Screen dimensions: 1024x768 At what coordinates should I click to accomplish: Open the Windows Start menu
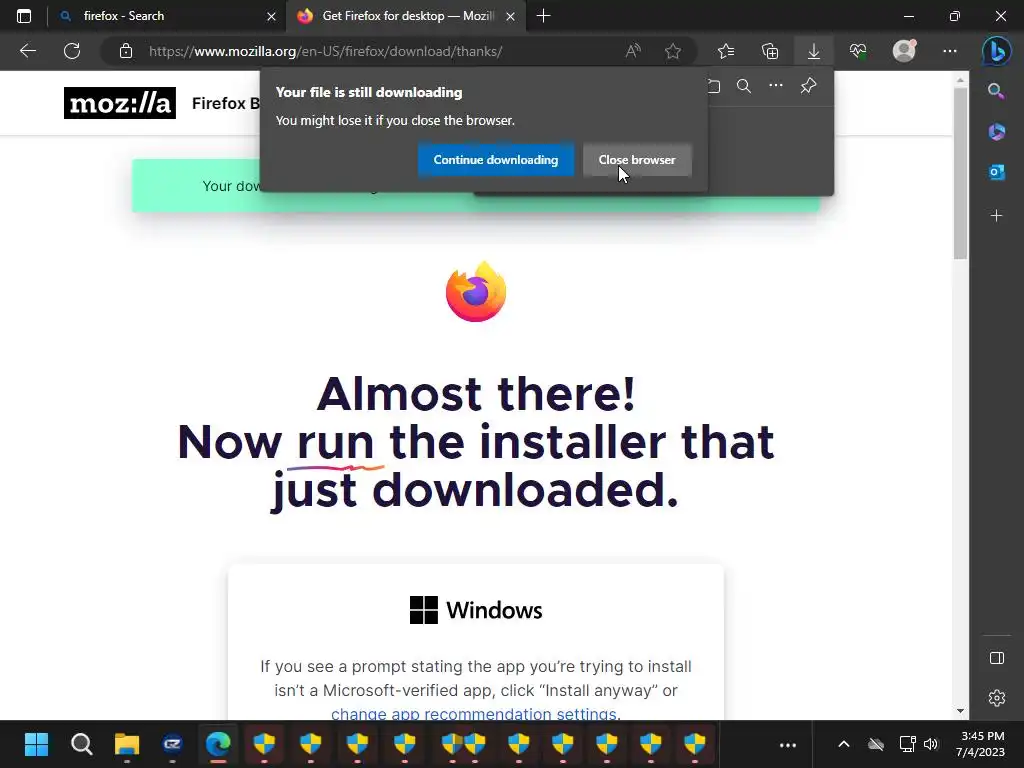click(x=37, y=744)
